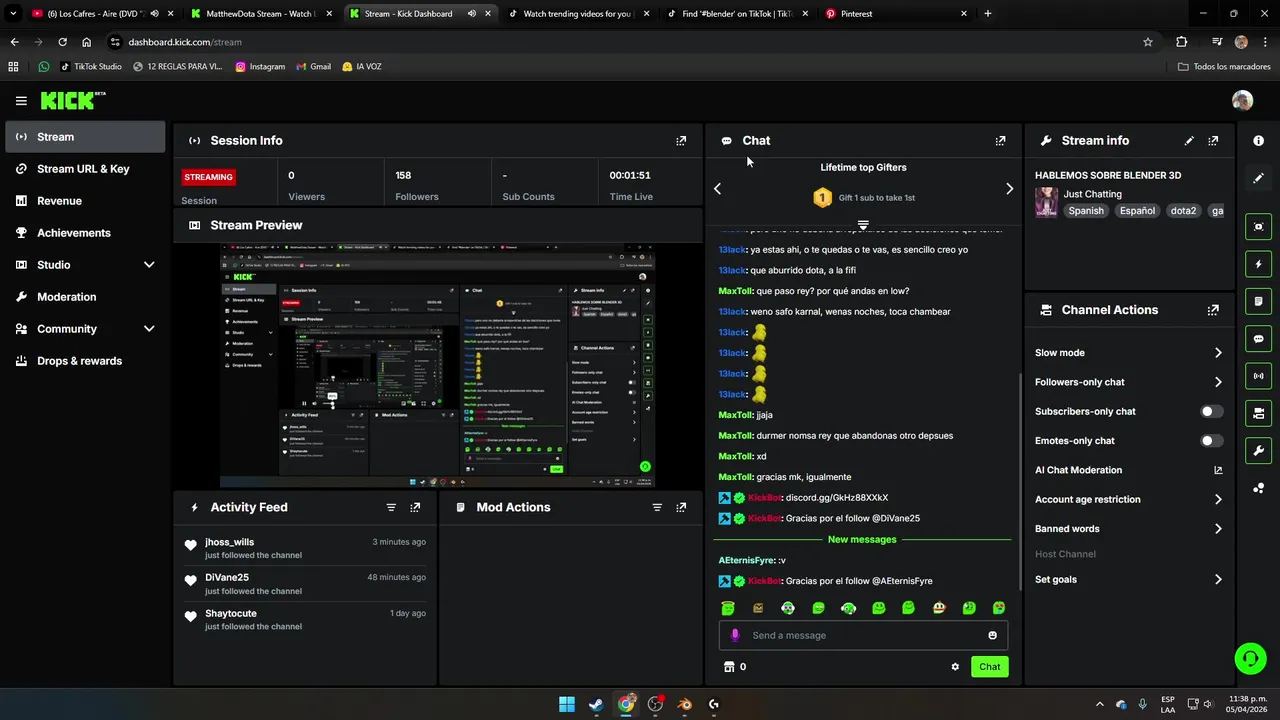Select Stream in the sidebar
The height and width of the screenshot is (720, 1280).
(x=84, y=137)
